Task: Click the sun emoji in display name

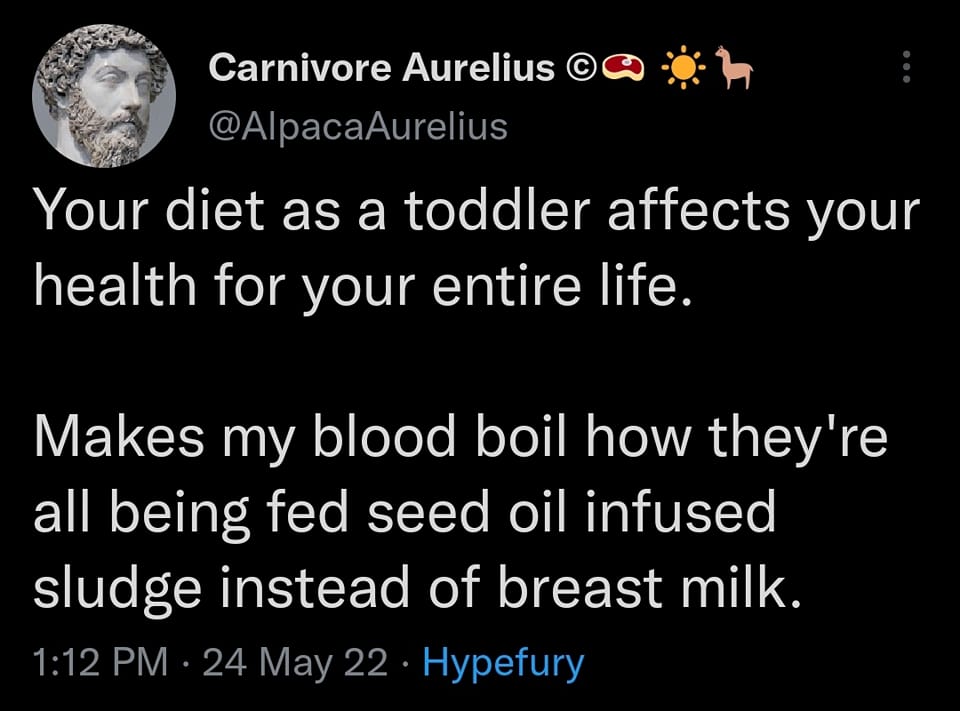Action: tap(681, 68)
